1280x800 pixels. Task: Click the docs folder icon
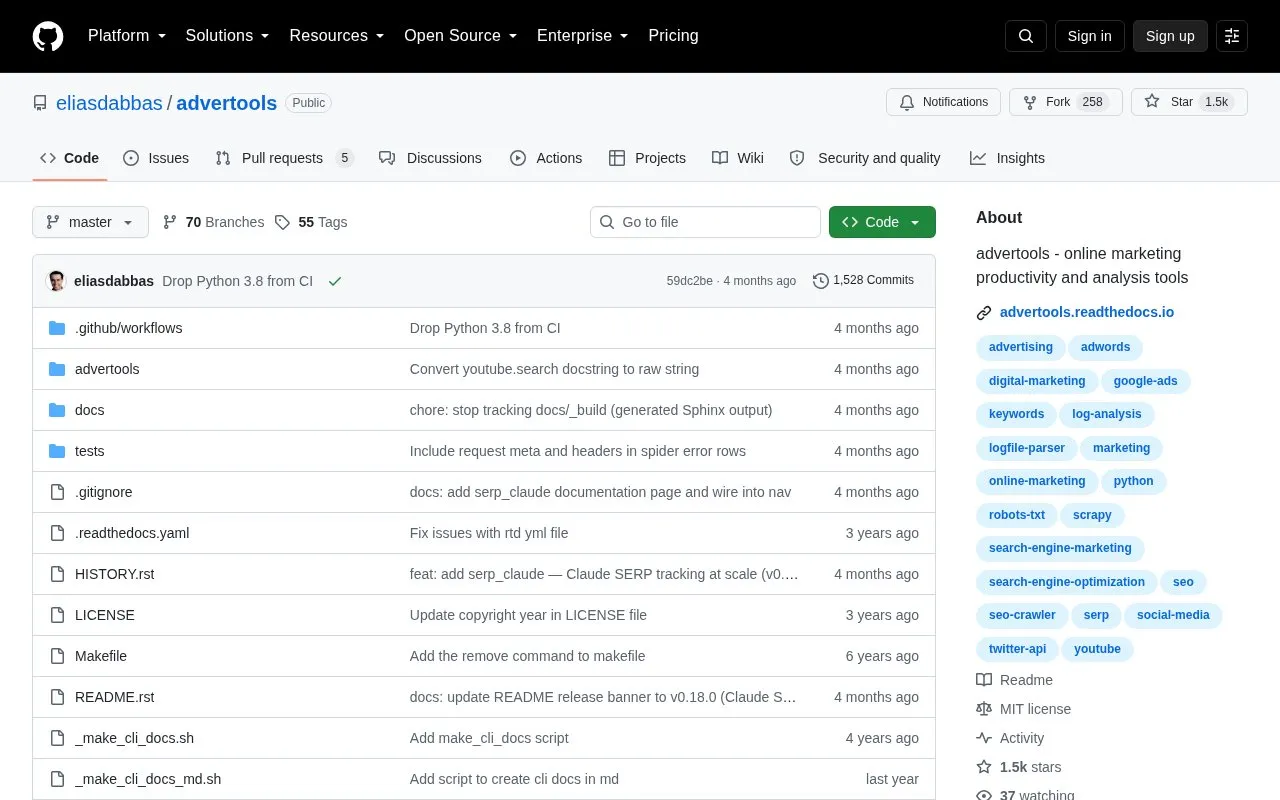(57, 410)
